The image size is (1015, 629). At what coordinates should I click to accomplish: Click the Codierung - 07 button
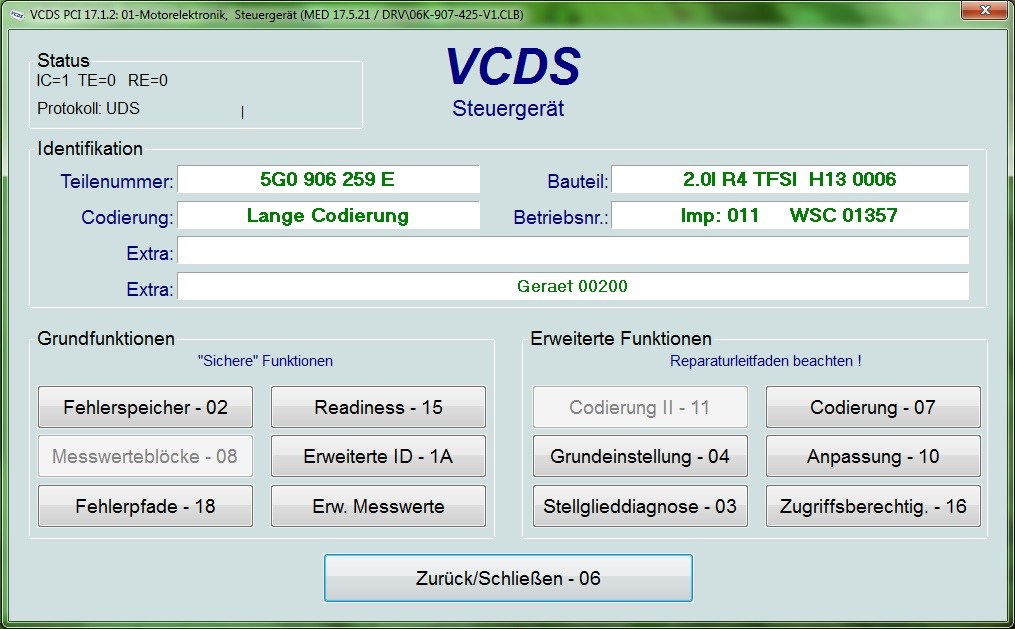pyautogui.click(x=872, y=407)
